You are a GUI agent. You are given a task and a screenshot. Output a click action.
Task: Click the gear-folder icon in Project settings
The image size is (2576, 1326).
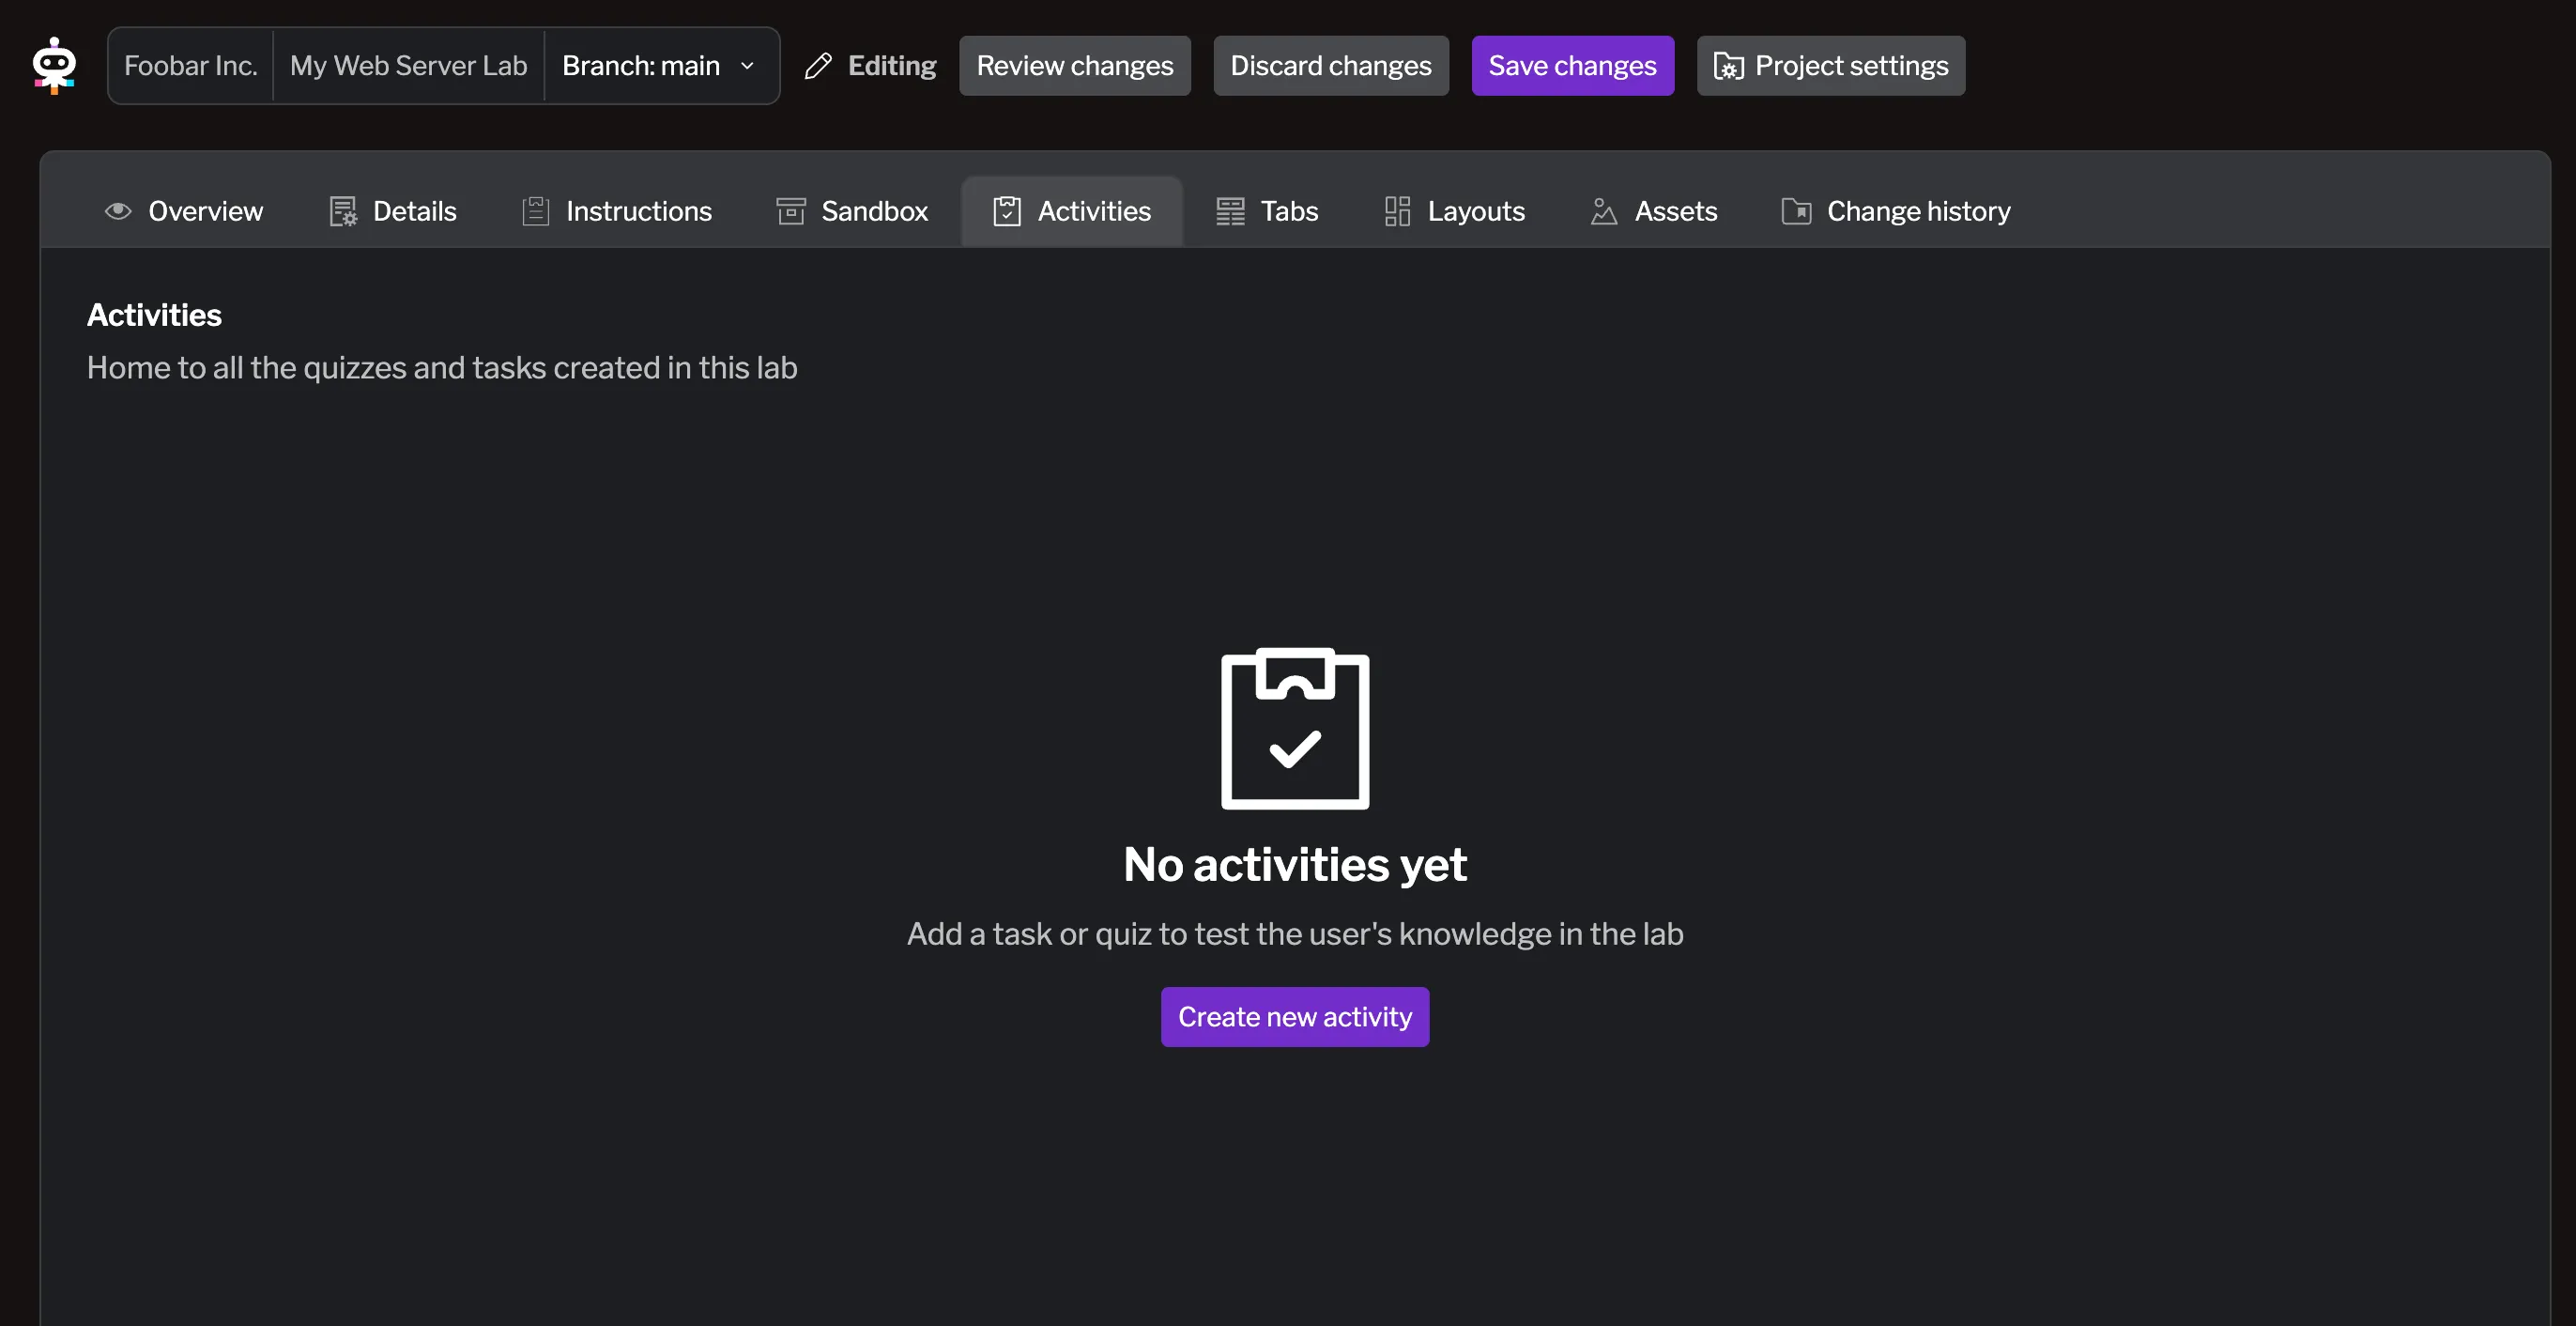[x=1729, y=65]
